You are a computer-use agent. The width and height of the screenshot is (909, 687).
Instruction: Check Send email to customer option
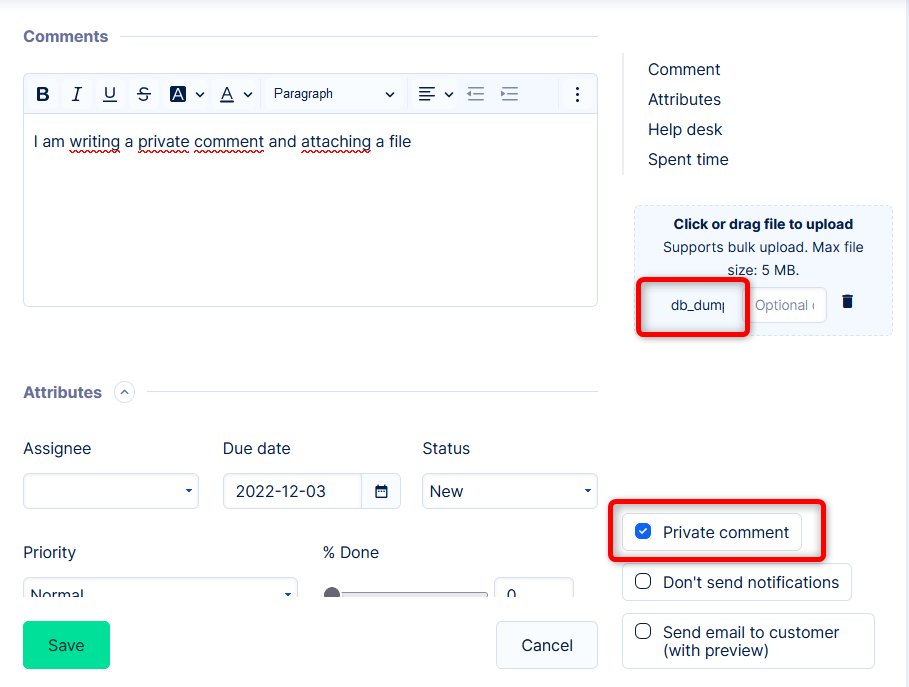(644, 632)
